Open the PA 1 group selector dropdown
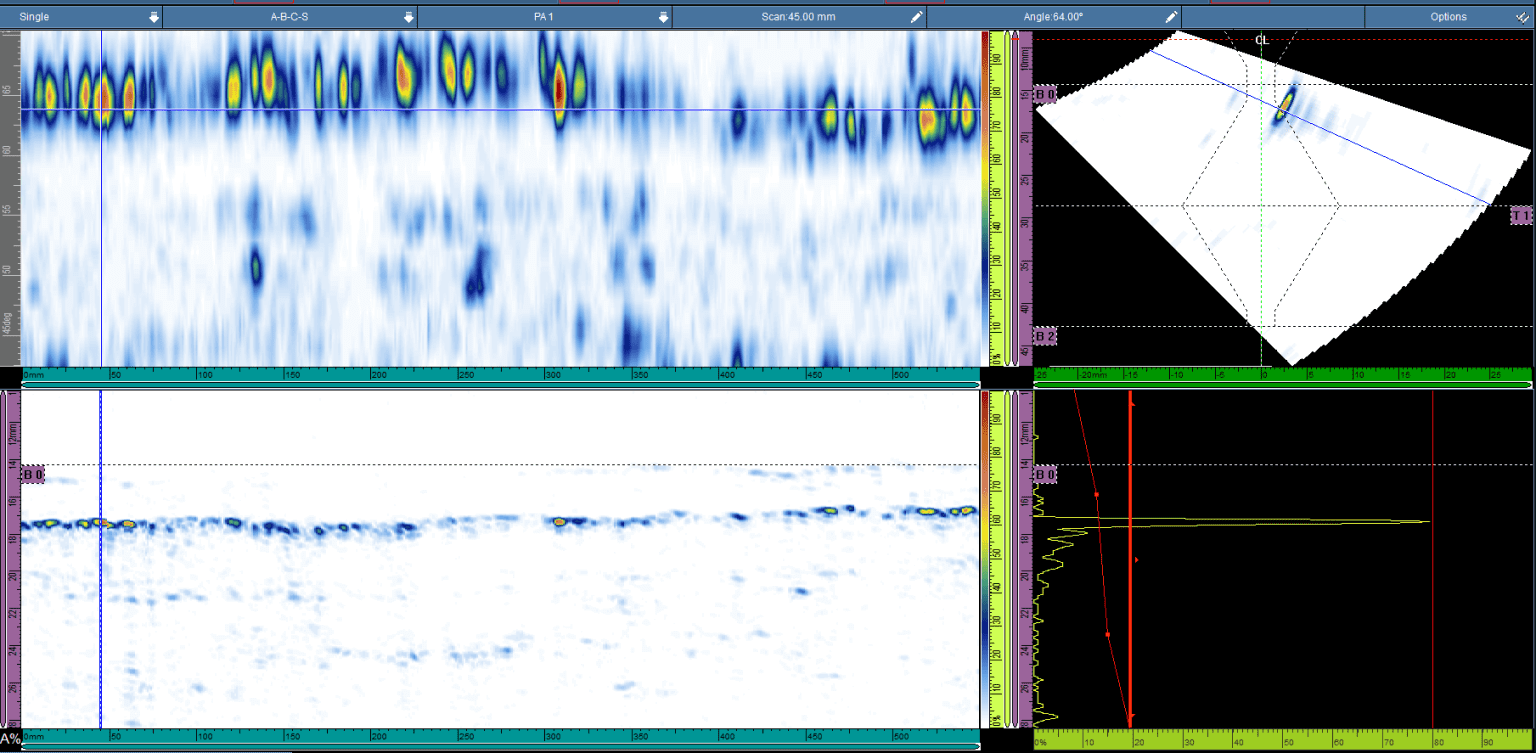1536x753 pixels. [663, 17]
